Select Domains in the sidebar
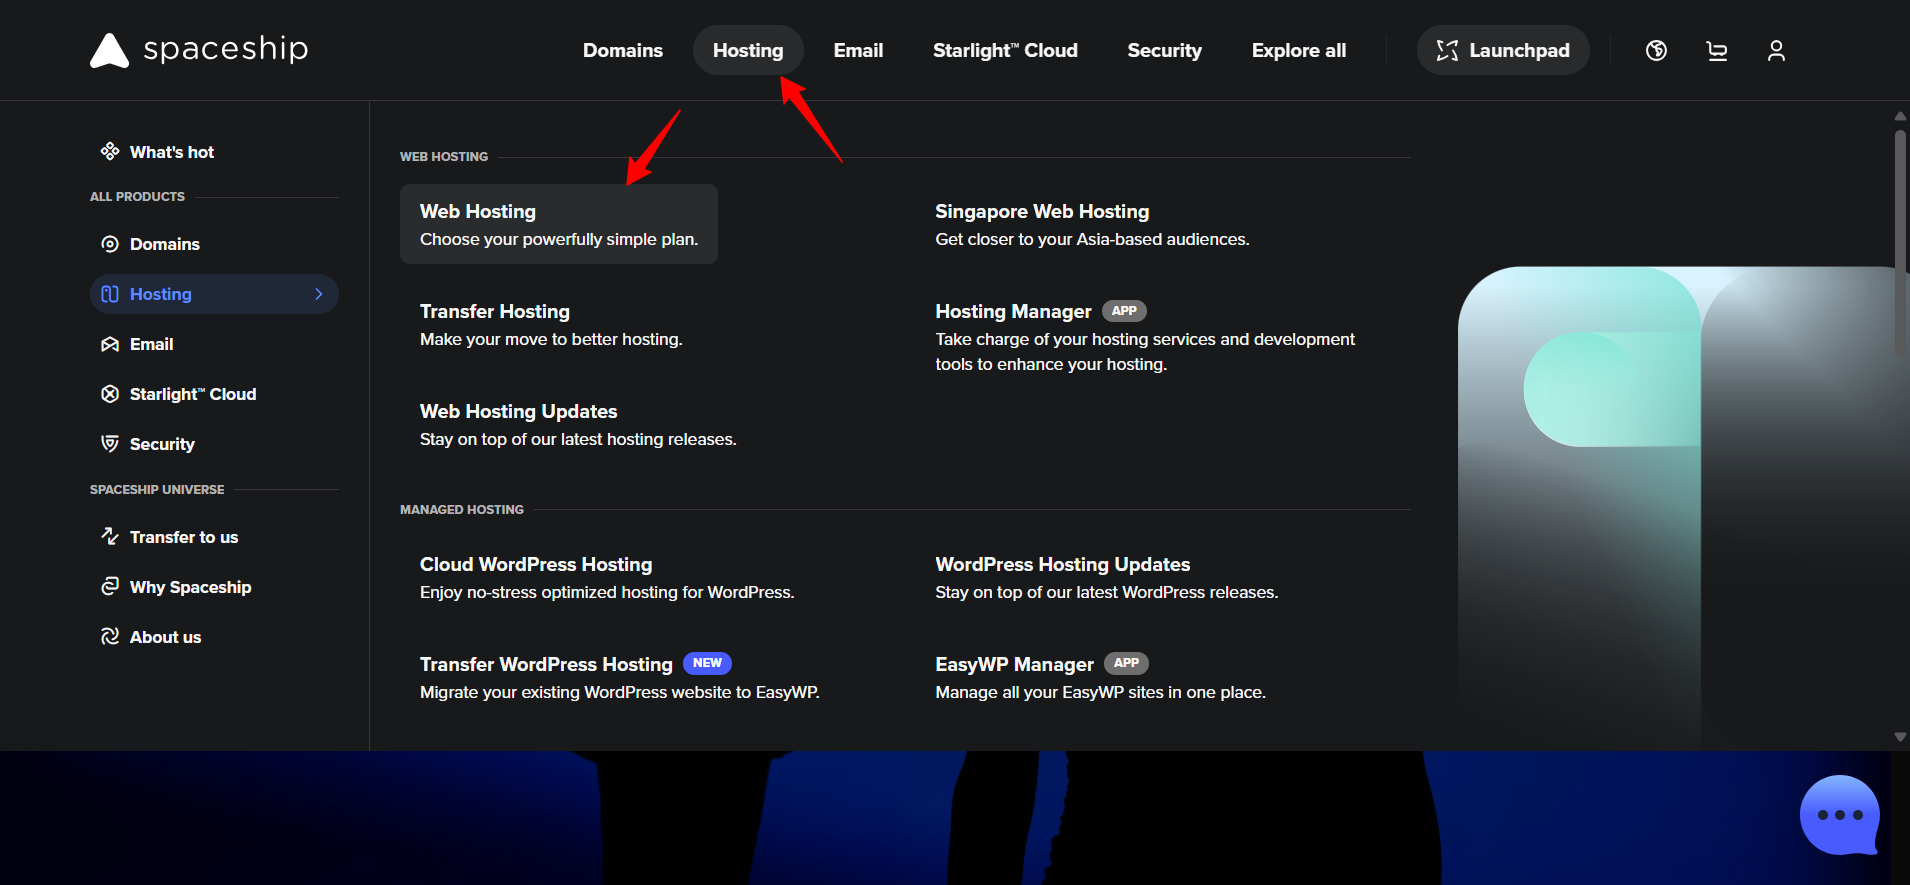 tap(214, 244)
